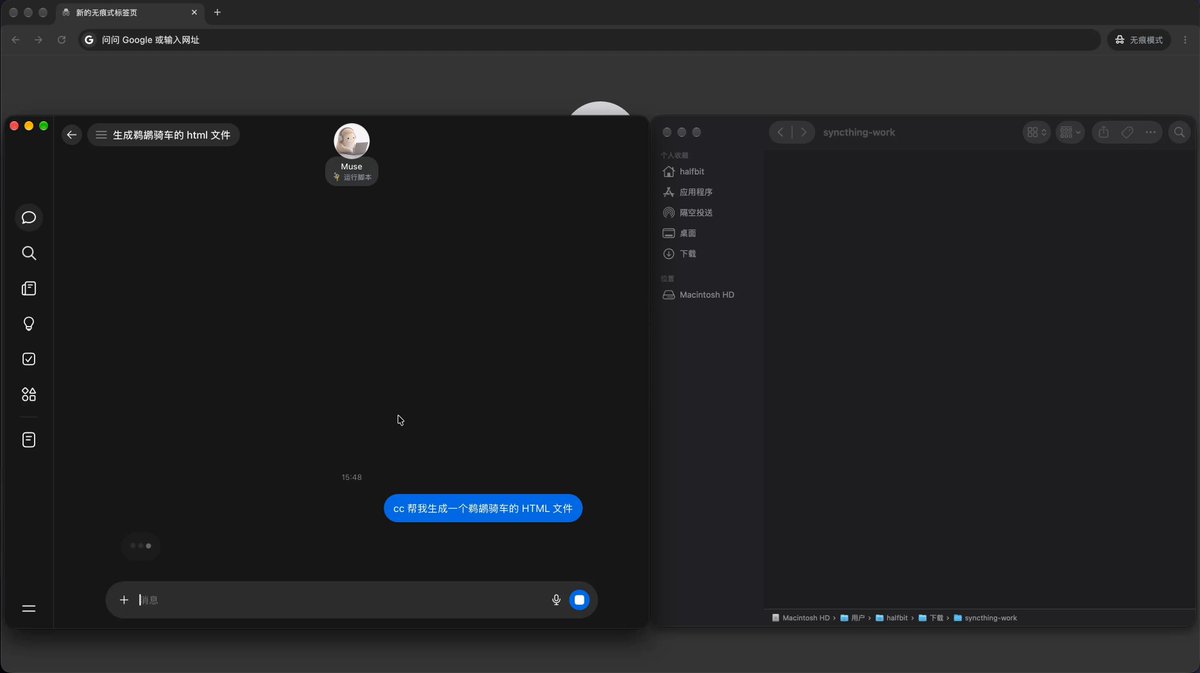The image size is (1200, 673).
Task: Close the 新的无痕式标签页 browser tab
Action: [195, 12]
